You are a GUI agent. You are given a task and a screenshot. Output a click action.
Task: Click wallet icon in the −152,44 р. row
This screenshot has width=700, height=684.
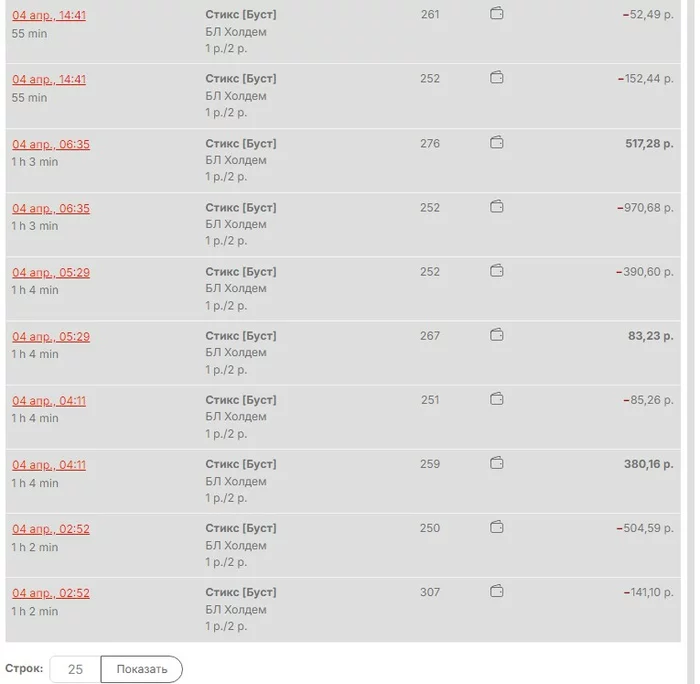pos(497,78)
